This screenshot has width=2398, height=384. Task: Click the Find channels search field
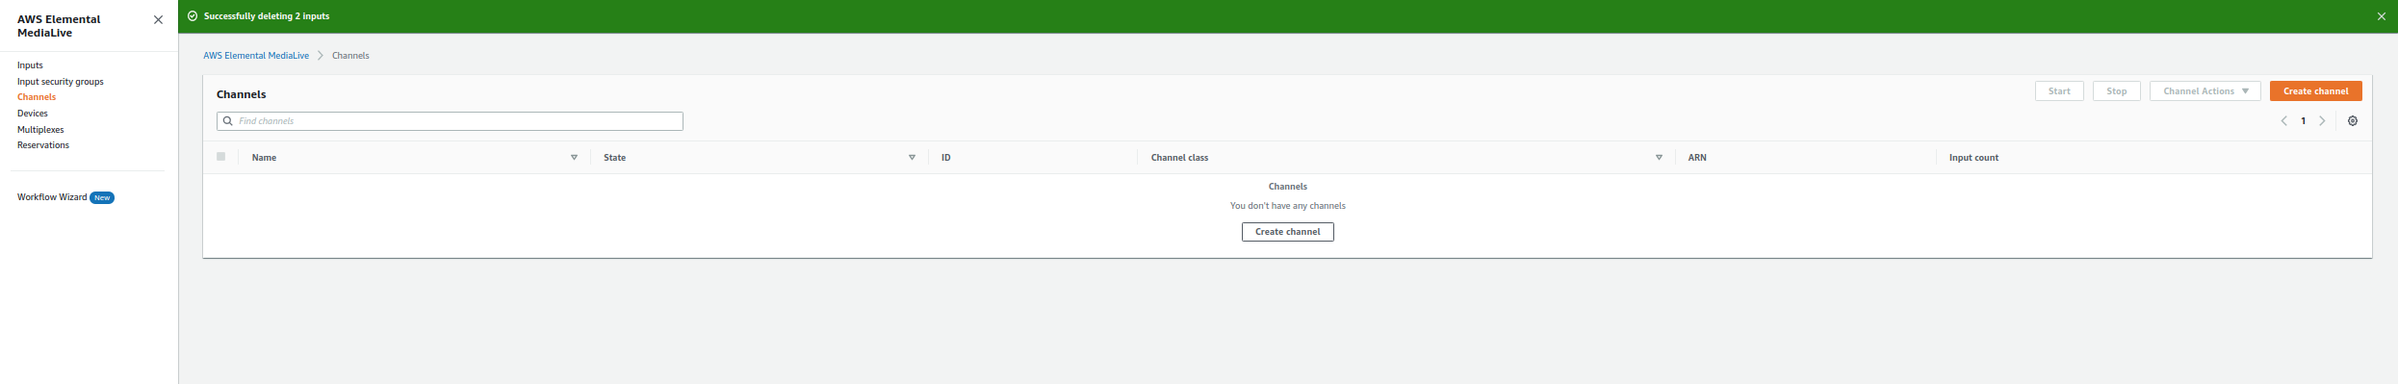point(450,121)
